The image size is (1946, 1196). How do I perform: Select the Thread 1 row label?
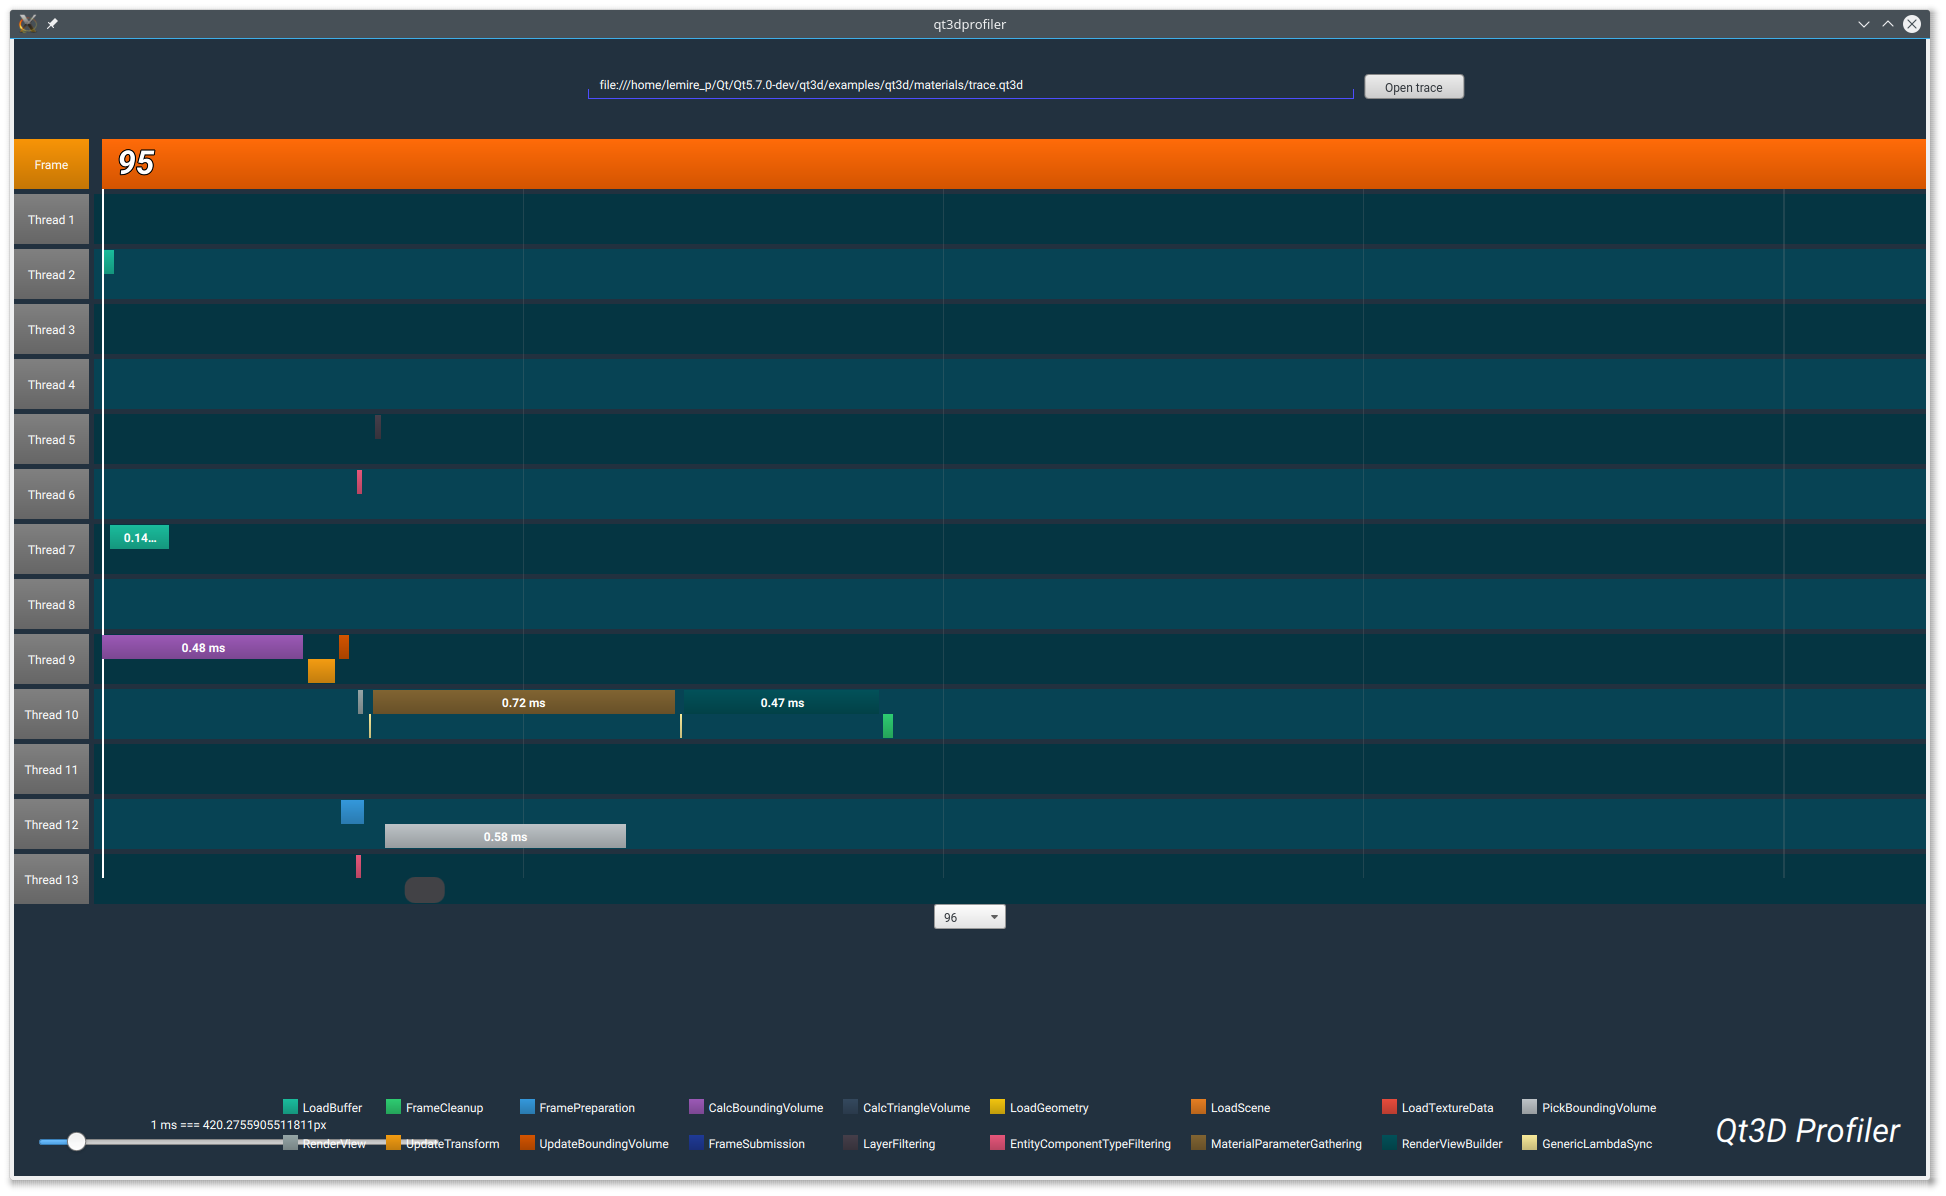click(x=51, y=220)
